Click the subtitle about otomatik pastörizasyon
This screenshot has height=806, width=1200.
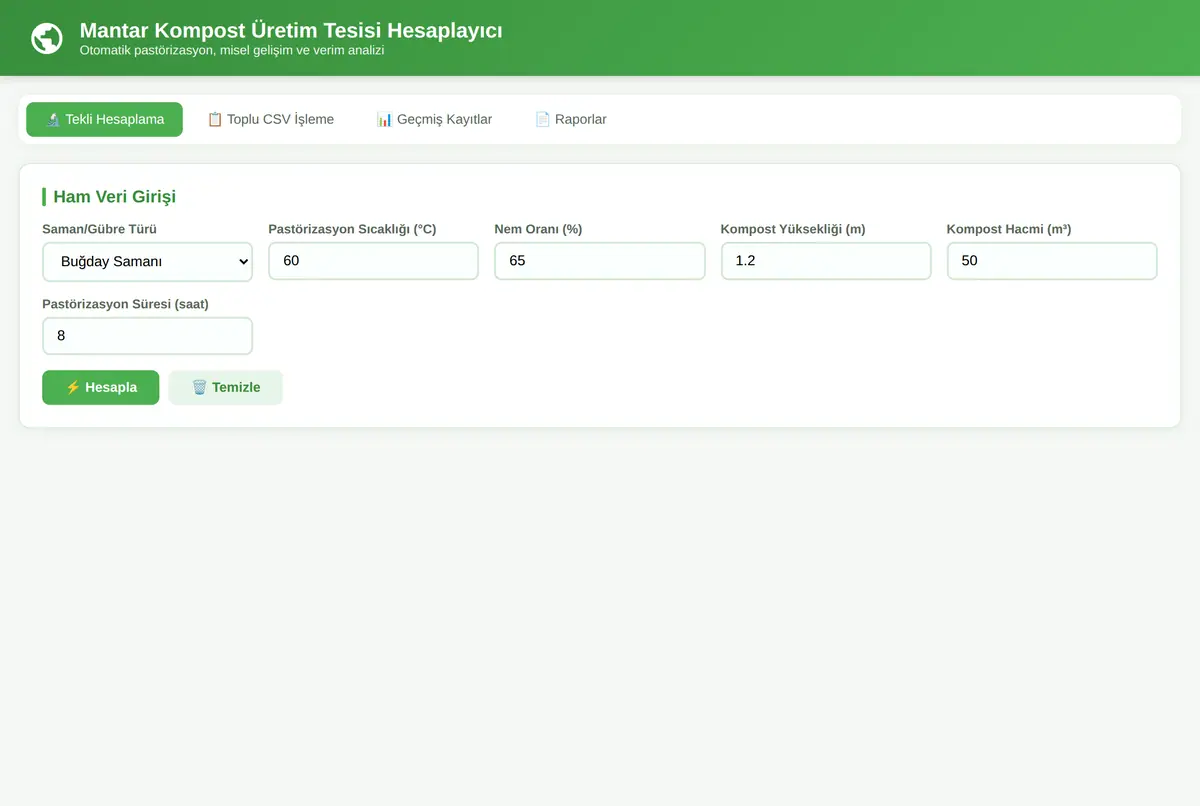[232, 50]
